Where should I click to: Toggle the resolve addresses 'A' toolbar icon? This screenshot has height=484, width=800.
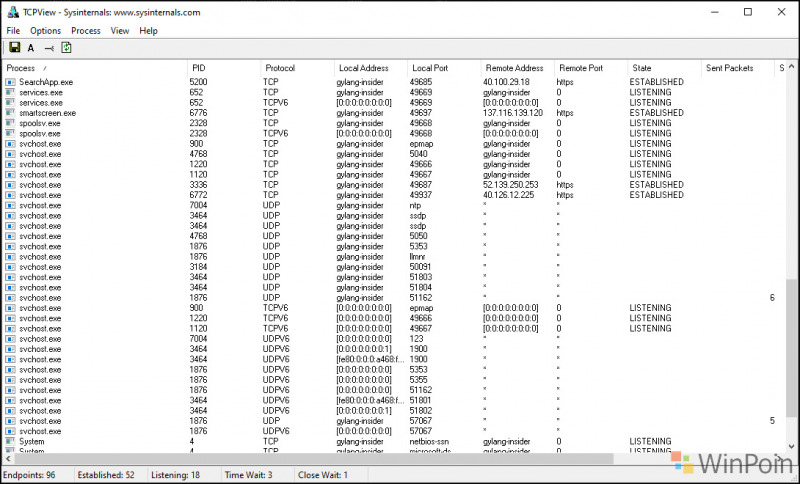point(31,48)
